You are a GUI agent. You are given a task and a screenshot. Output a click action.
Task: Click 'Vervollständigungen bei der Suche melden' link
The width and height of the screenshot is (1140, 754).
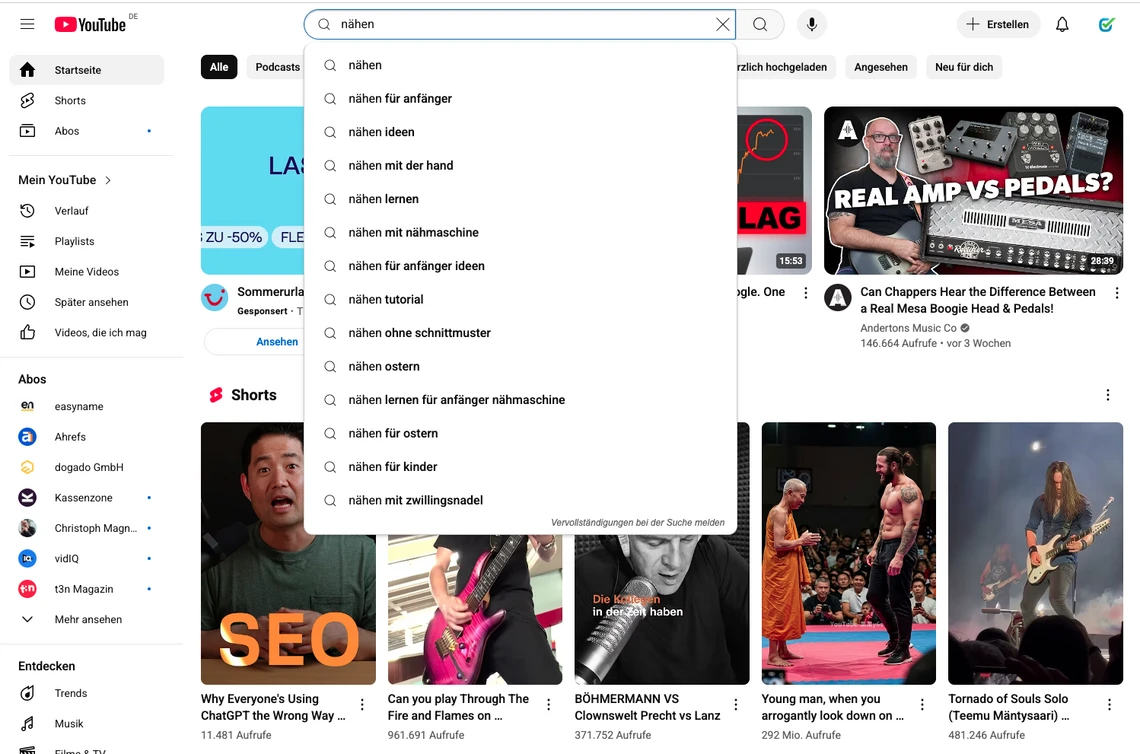click(637, 522)
